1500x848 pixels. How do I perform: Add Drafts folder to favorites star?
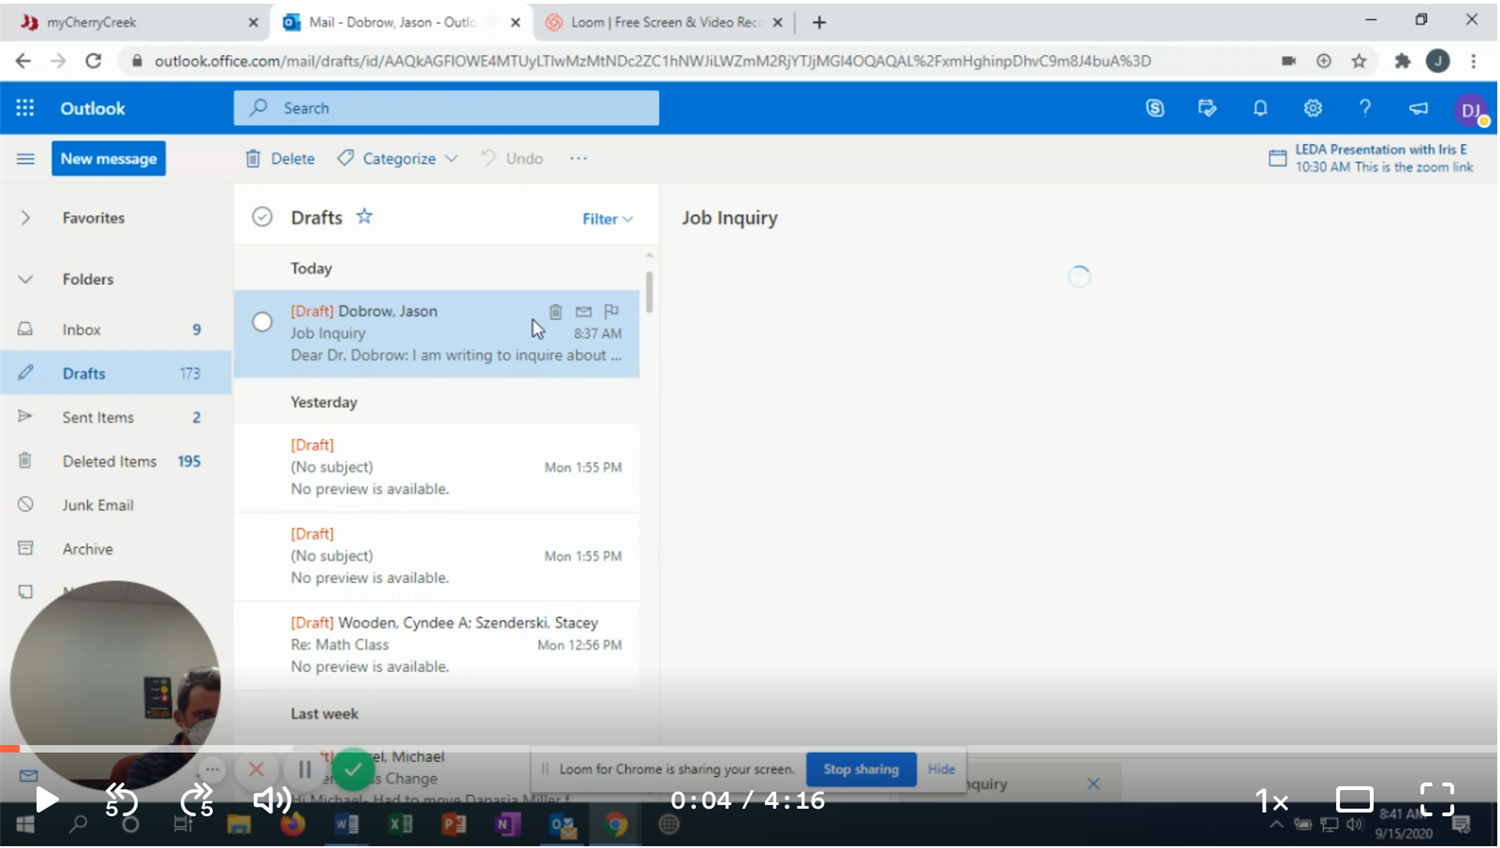[x=365, y=216]
